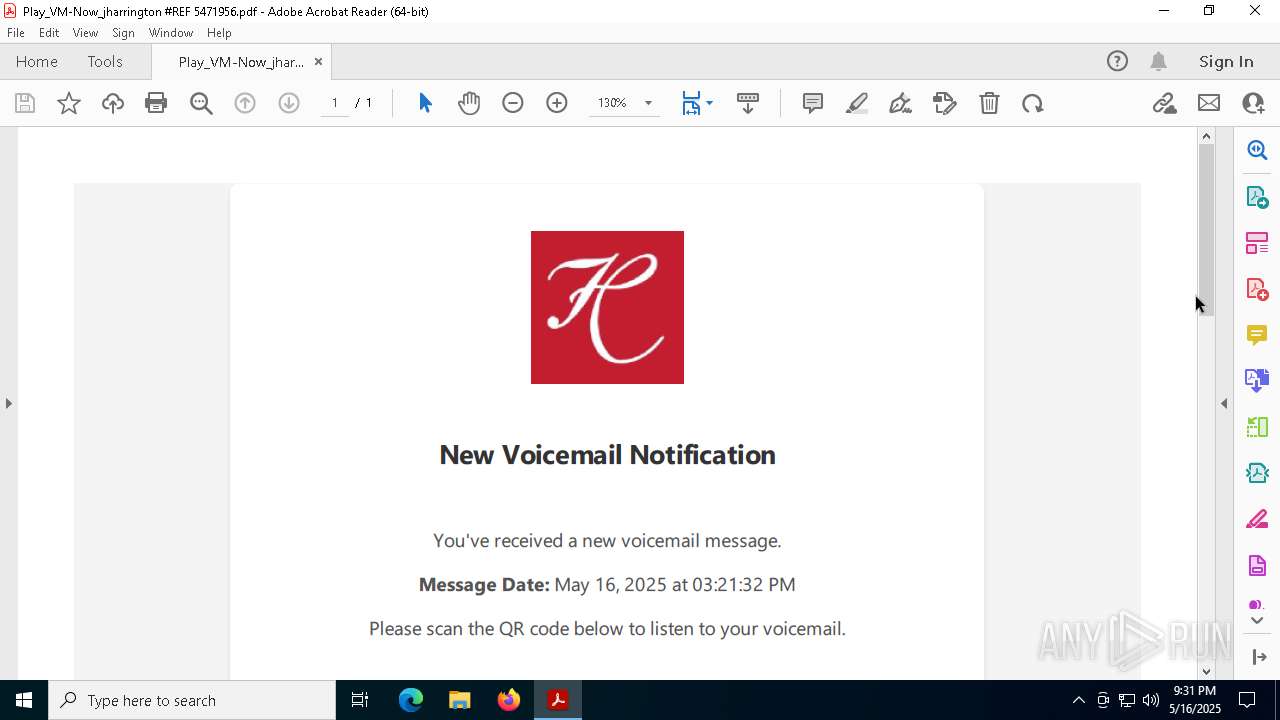Open the purple document tool in right pane
Image resolution: width=1280 pixels, height=720 pixels.
[1257, 565]
